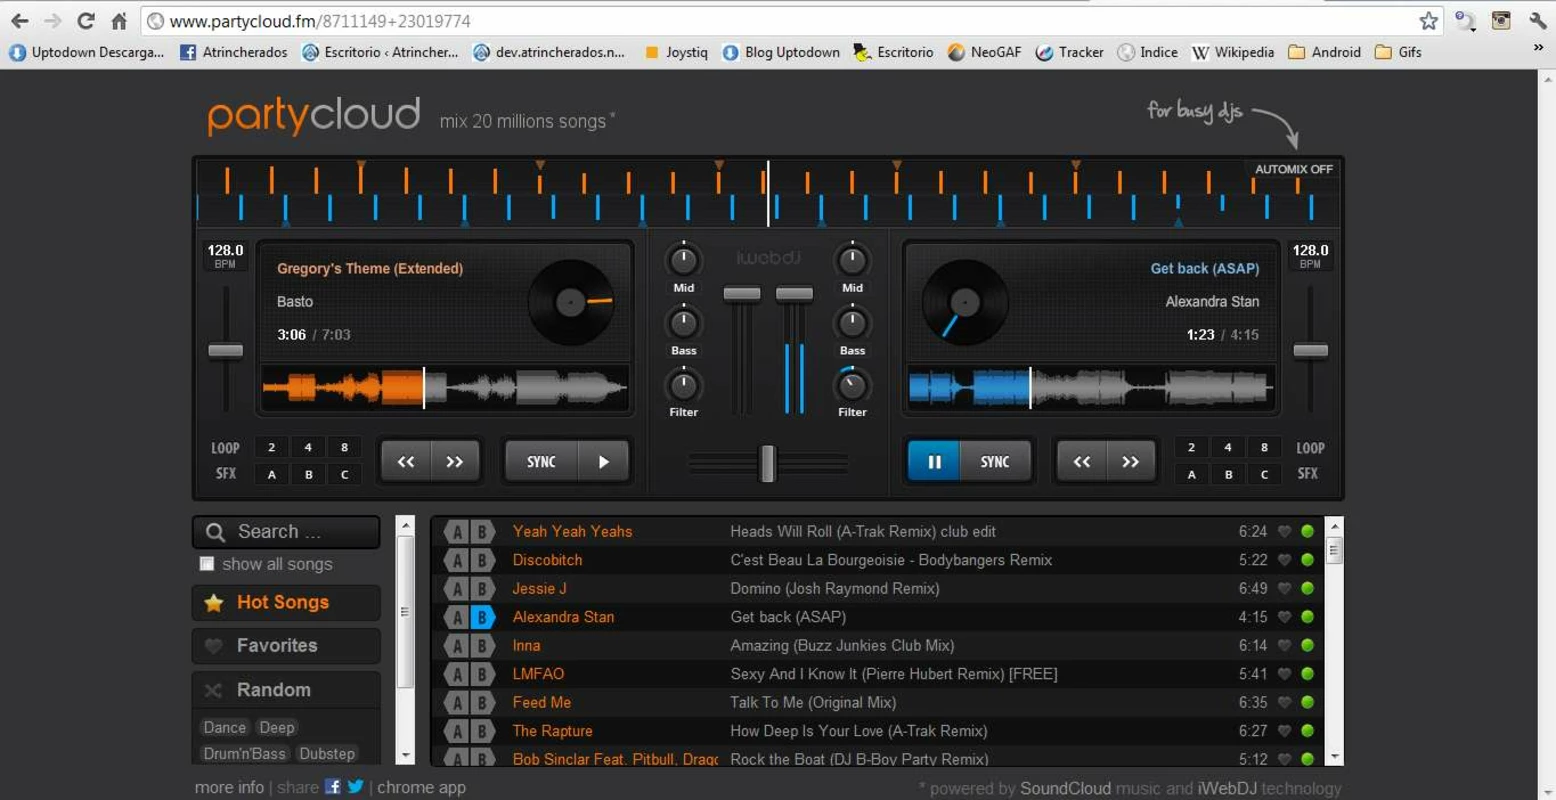Pause the right deck track
Image resolution: width=1556 pixels, height=800 pixels.
[934, 462]
